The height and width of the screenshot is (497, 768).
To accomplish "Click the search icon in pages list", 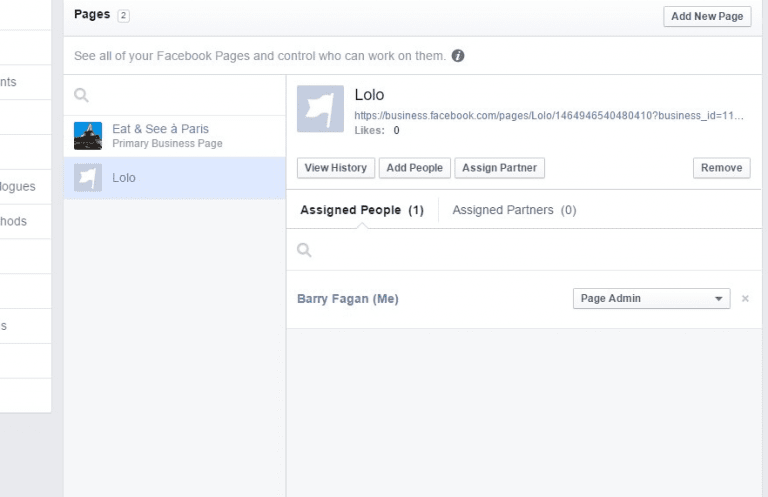I will pyautogui.click(x=81, y=95).
